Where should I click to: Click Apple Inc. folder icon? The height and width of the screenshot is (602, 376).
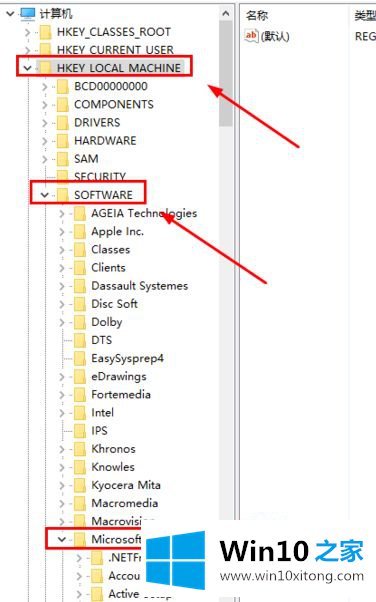pos(80,232)
